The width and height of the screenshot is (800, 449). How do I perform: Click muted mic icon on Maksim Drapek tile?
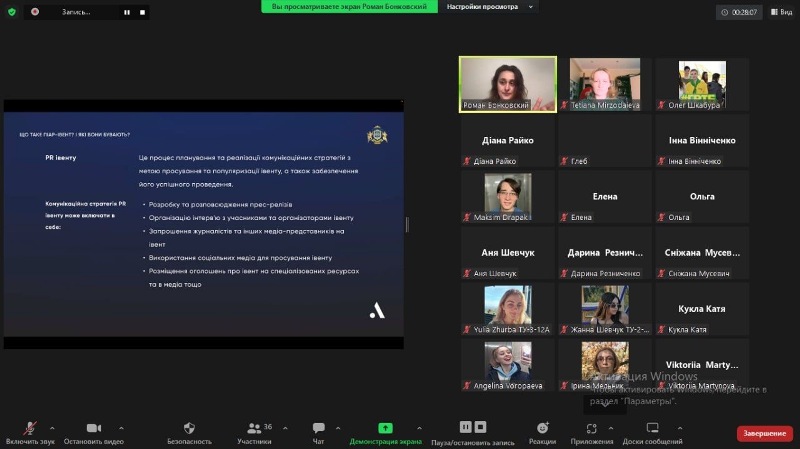click(466, 217)
